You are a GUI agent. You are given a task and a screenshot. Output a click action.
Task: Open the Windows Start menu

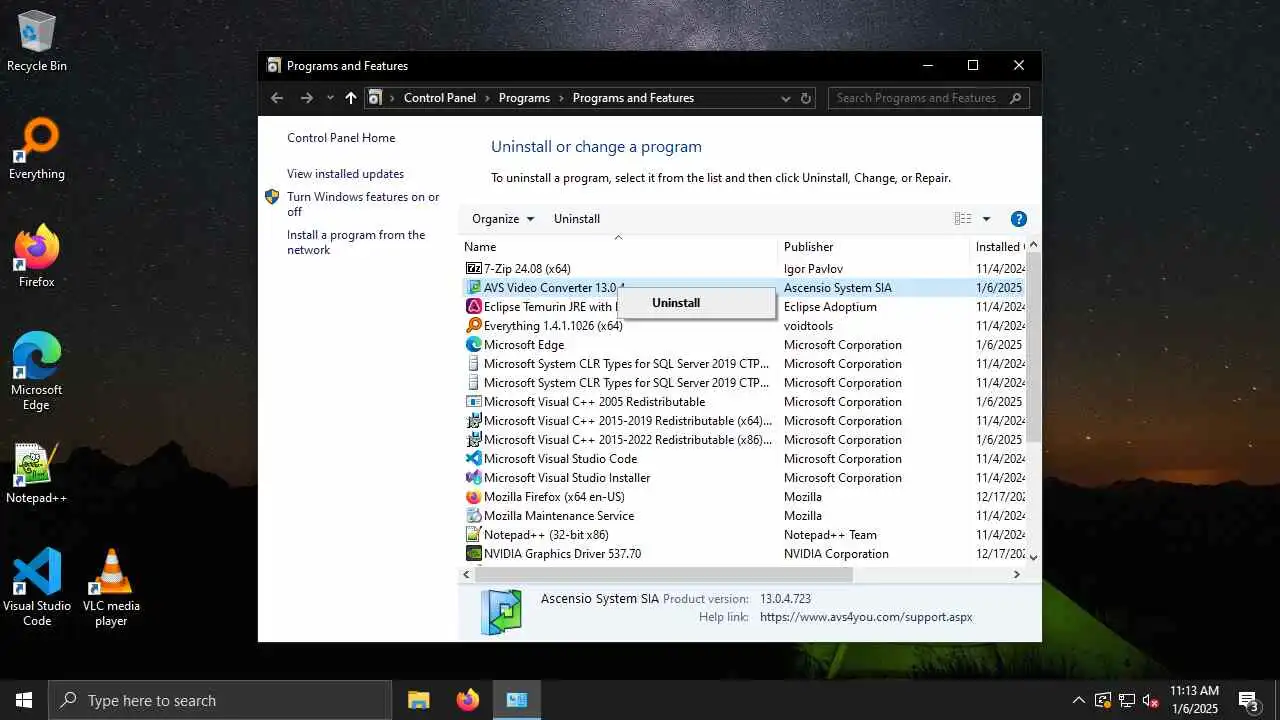click(24, 700)
